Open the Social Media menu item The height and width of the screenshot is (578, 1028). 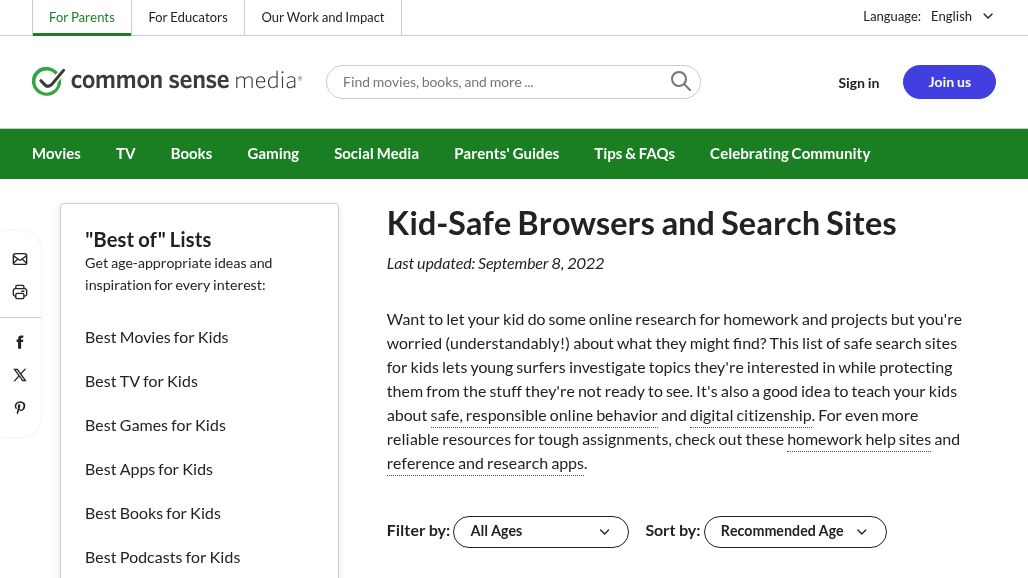point(376,154)
